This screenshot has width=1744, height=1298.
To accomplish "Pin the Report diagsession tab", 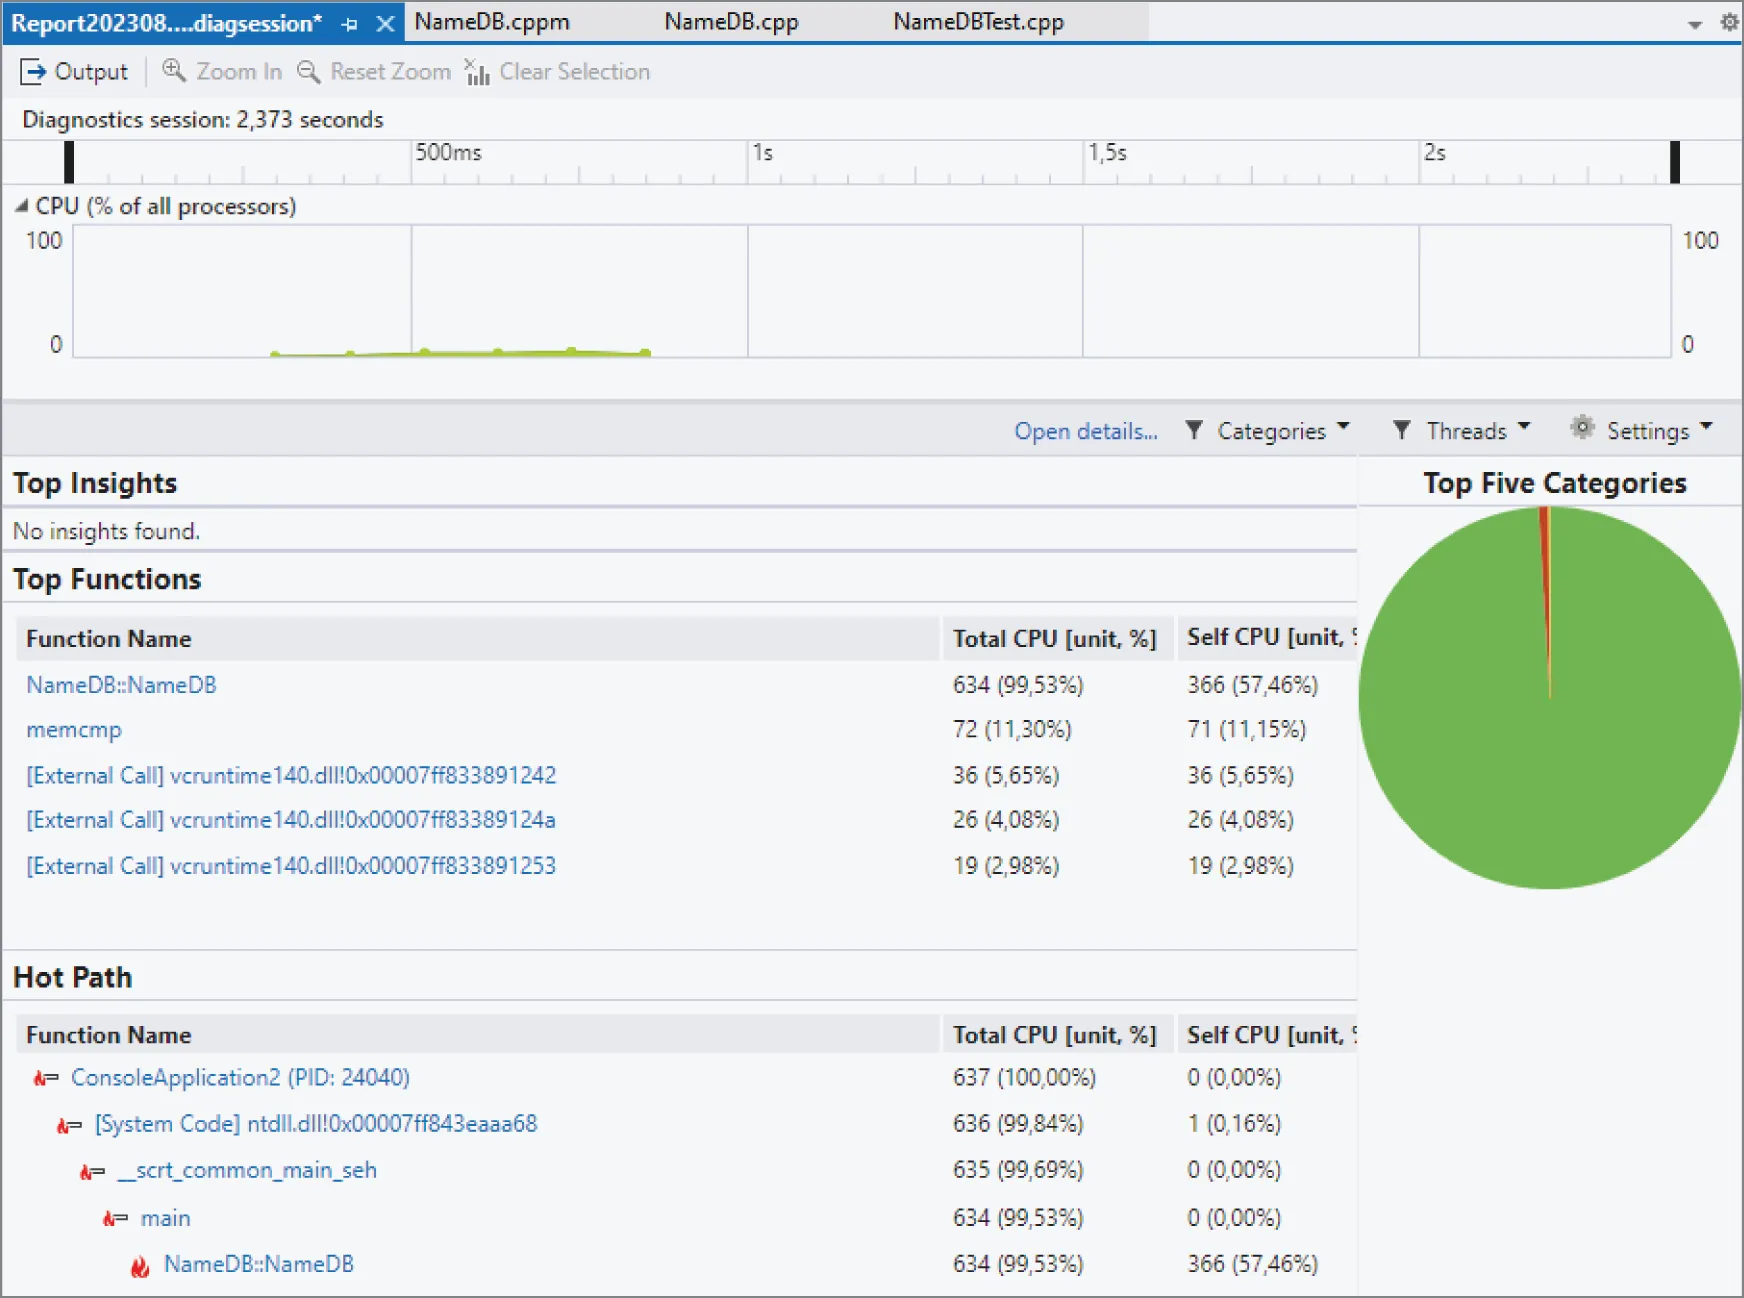I will 349,23.
